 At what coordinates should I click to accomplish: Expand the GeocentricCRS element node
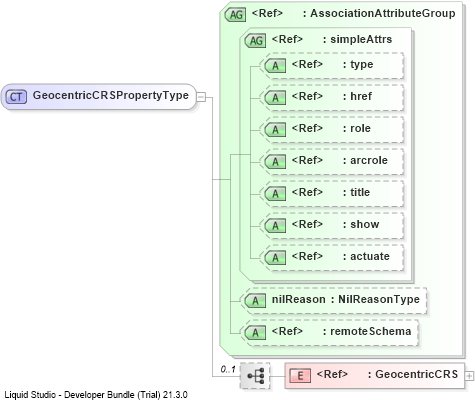click(469, 376)
